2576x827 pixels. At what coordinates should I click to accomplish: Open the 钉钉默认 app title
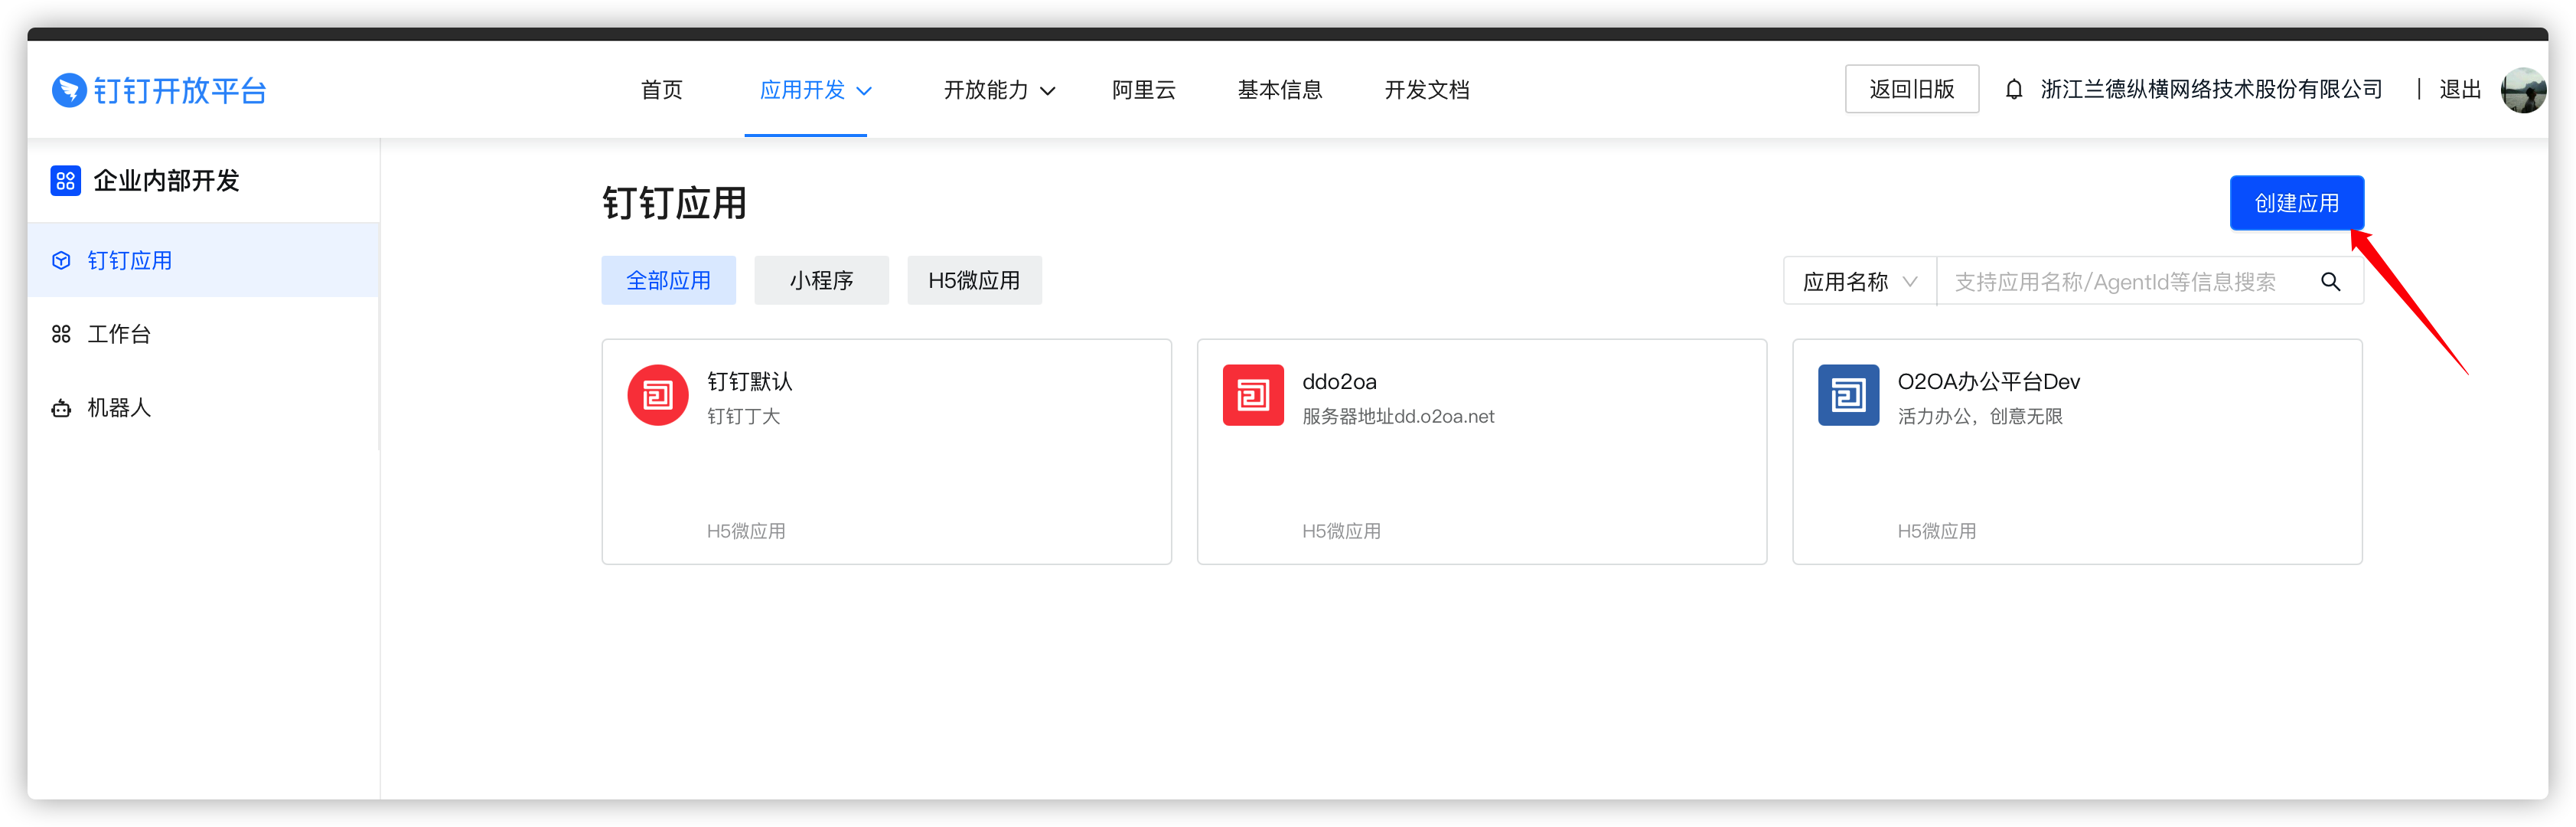[x=749, y=381]
